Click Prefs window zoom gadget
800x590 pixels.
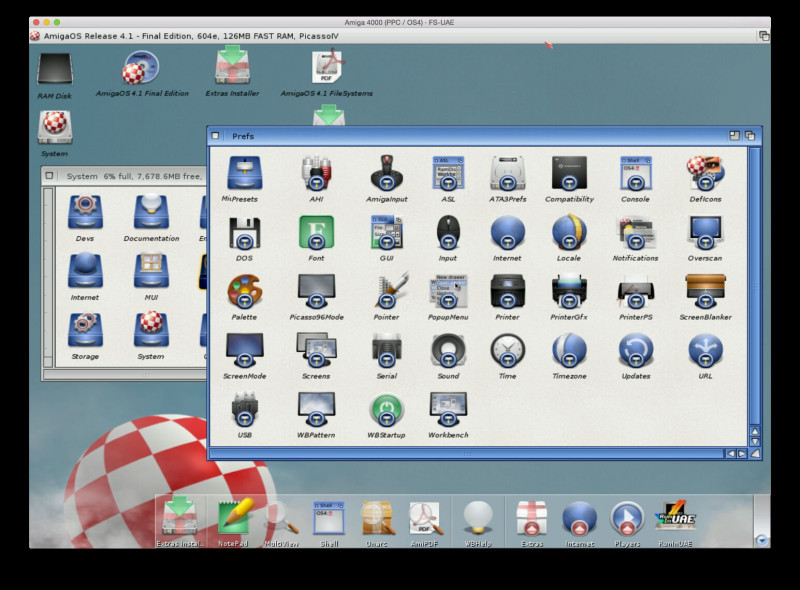734,136
